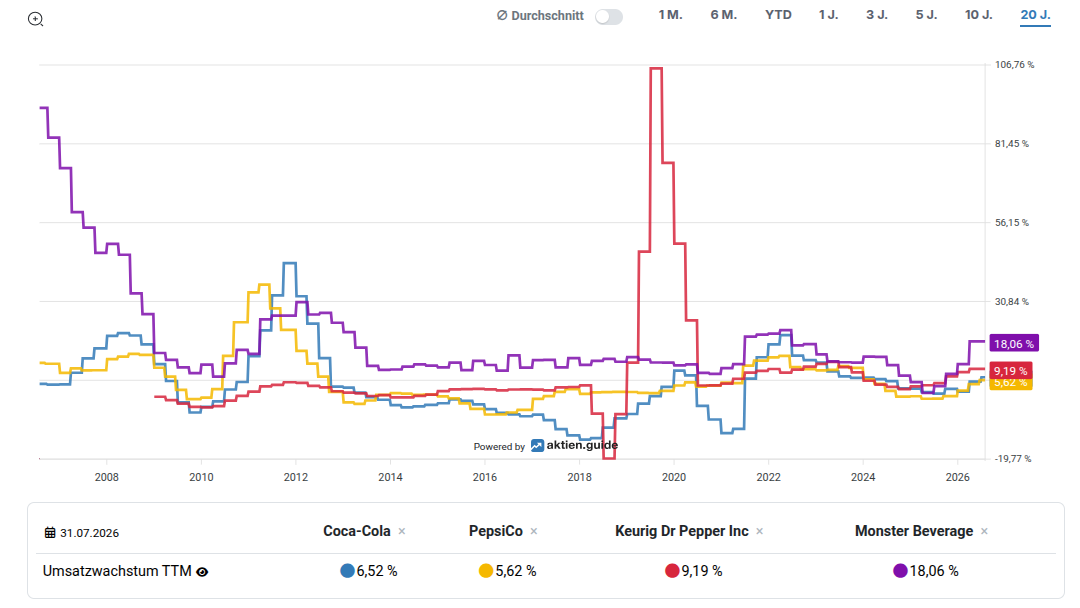Image resolution: width=1080 pixels, height=608 pixels.
Task: Click the purple Monster Beverage color dot
Action: point(900,571)
